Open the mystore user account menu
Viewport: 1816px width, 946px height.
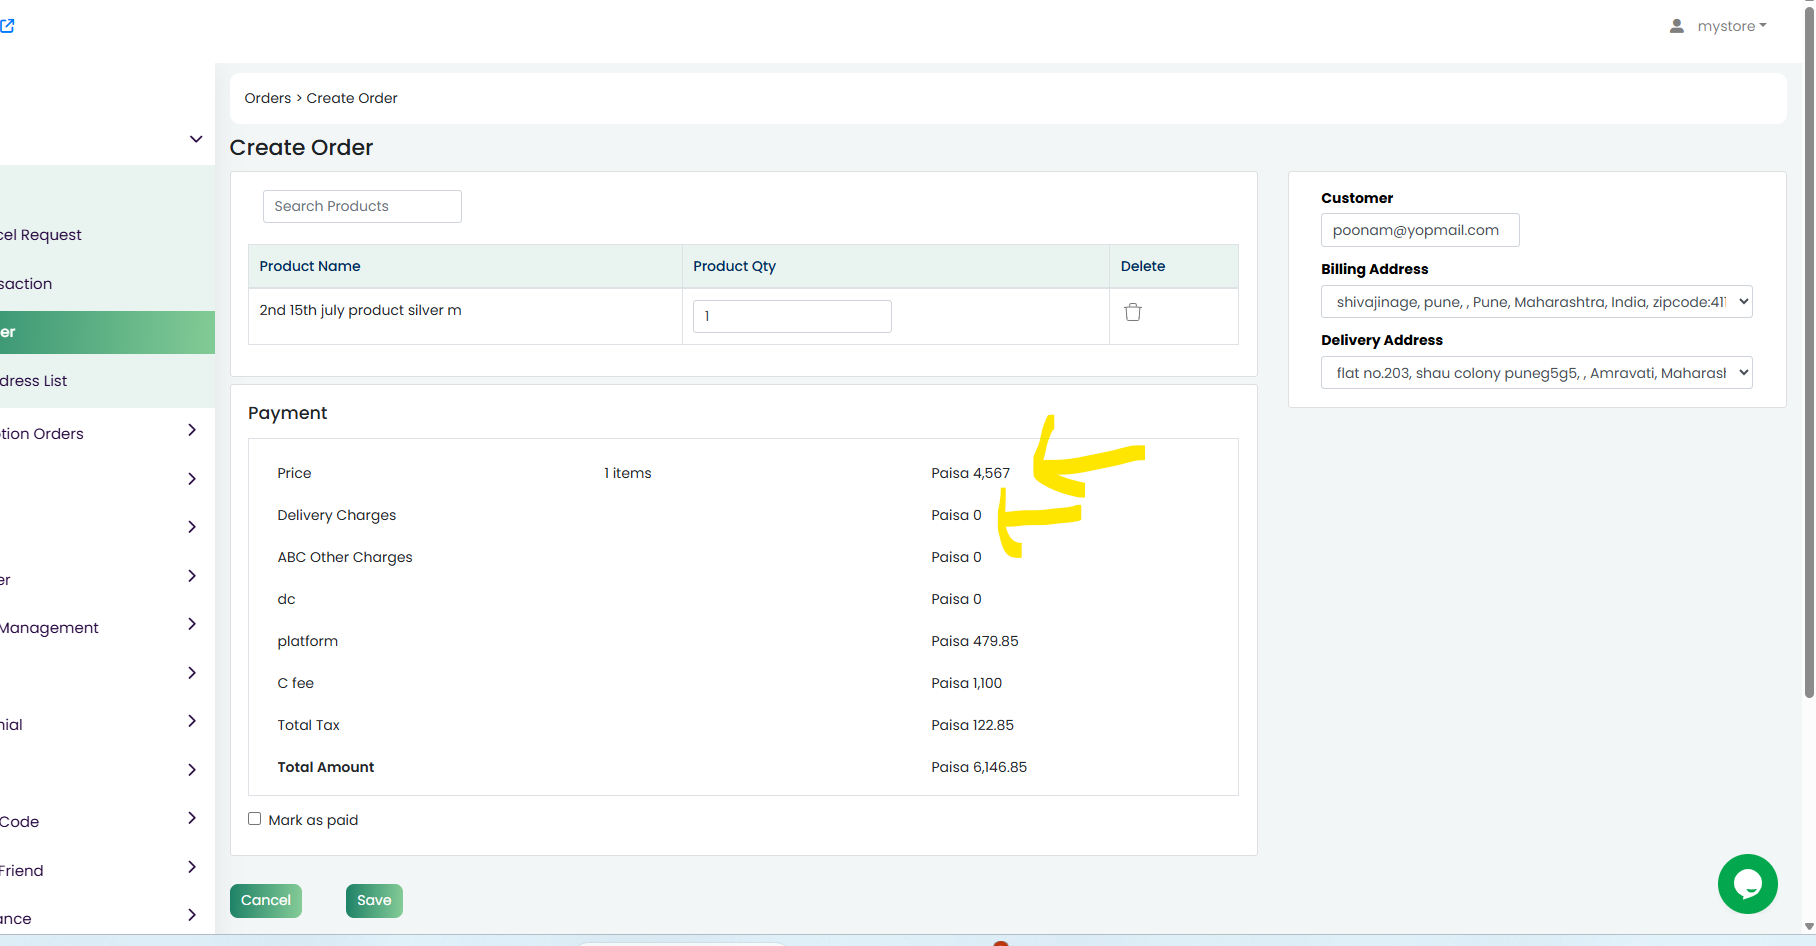point(1731,26)
